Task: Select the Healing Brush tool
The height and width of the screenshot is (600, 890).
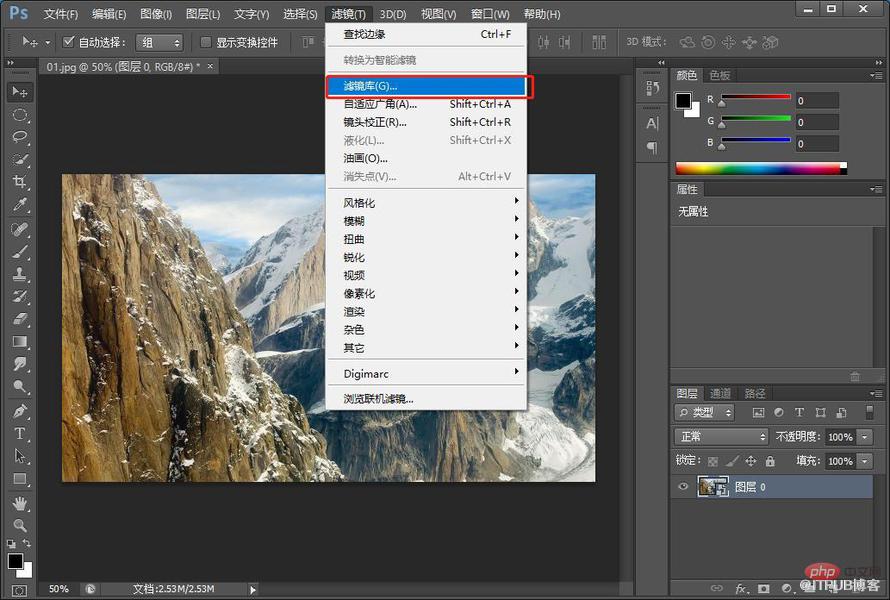Action: (x=20, y=229)
